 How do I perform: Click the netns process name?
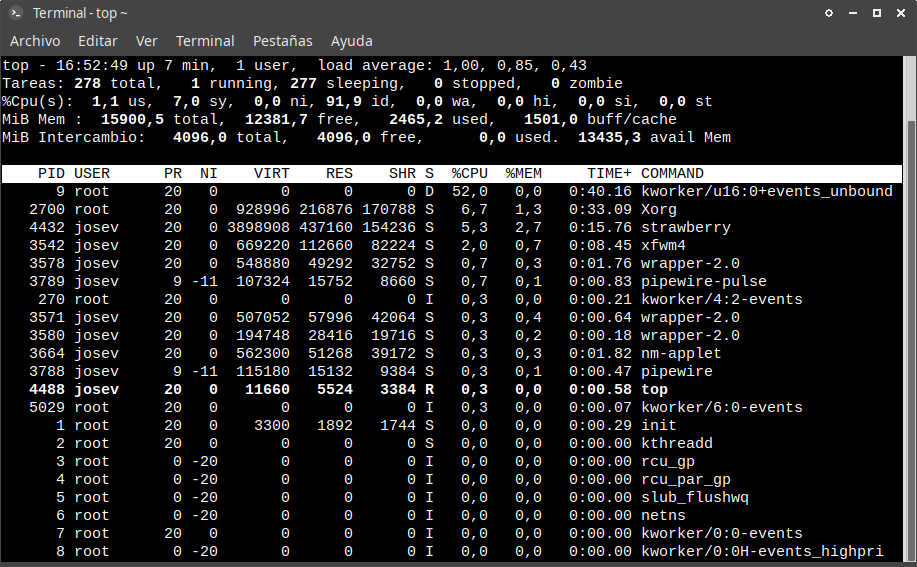[x=663, y=516]
